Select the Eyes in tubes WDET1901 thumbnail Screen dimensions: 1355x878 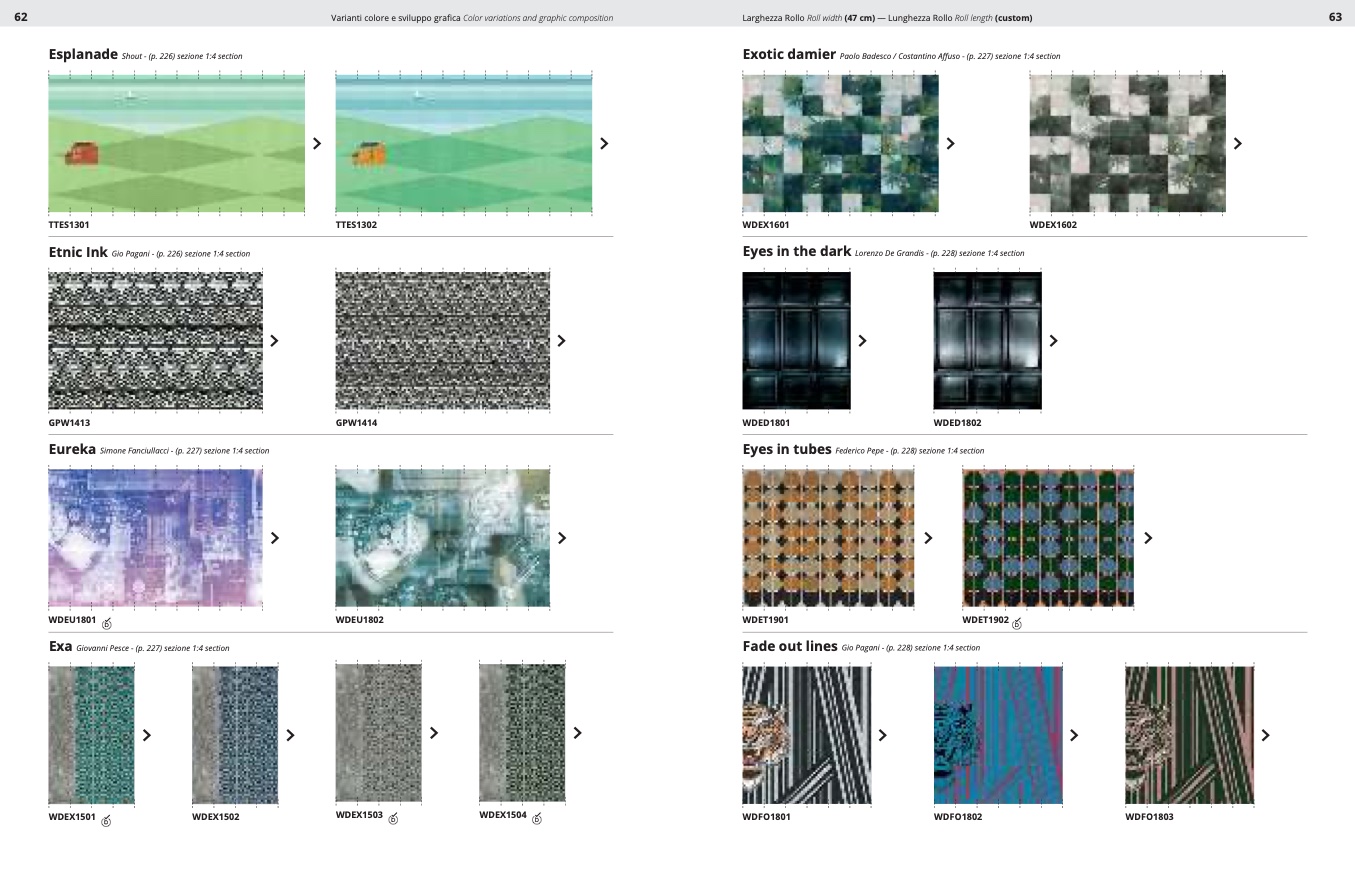coord(827,538)
